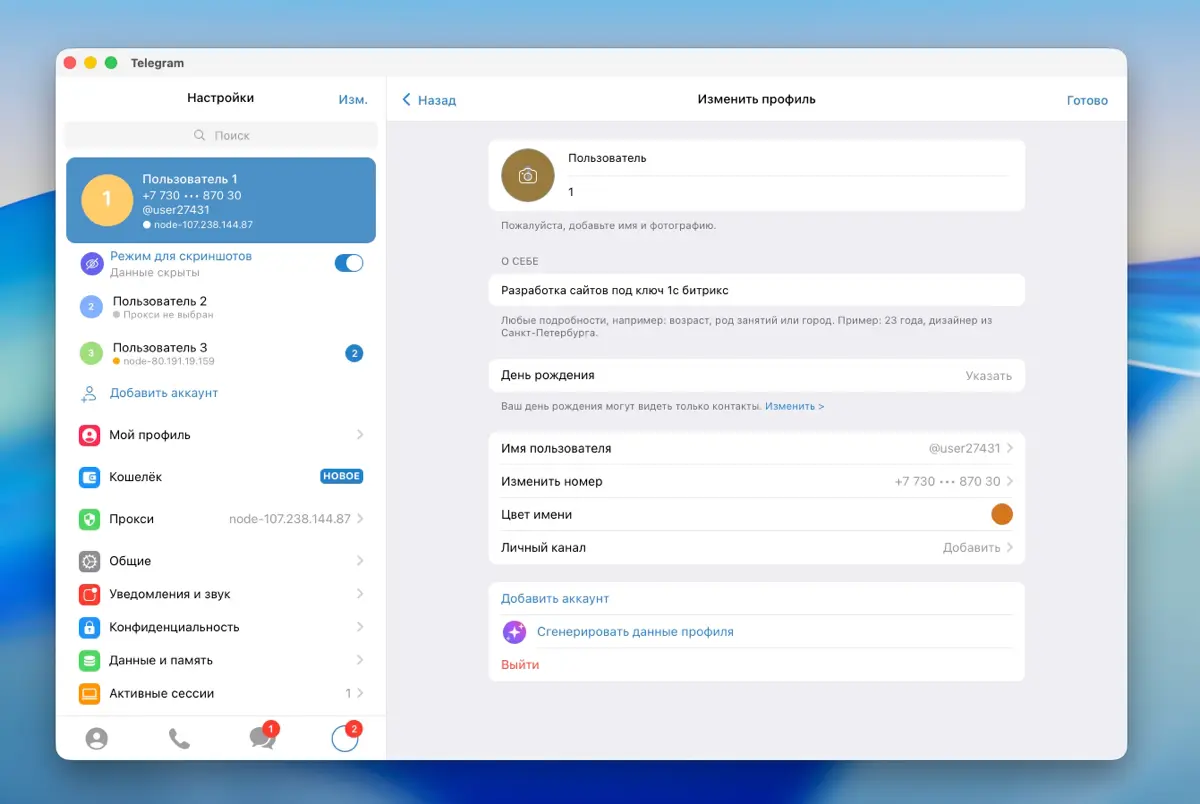Click the sparkle generate profile icon
Viewport: 1200px width, 804px height.
pyautogui.click(x=514, y=632)
